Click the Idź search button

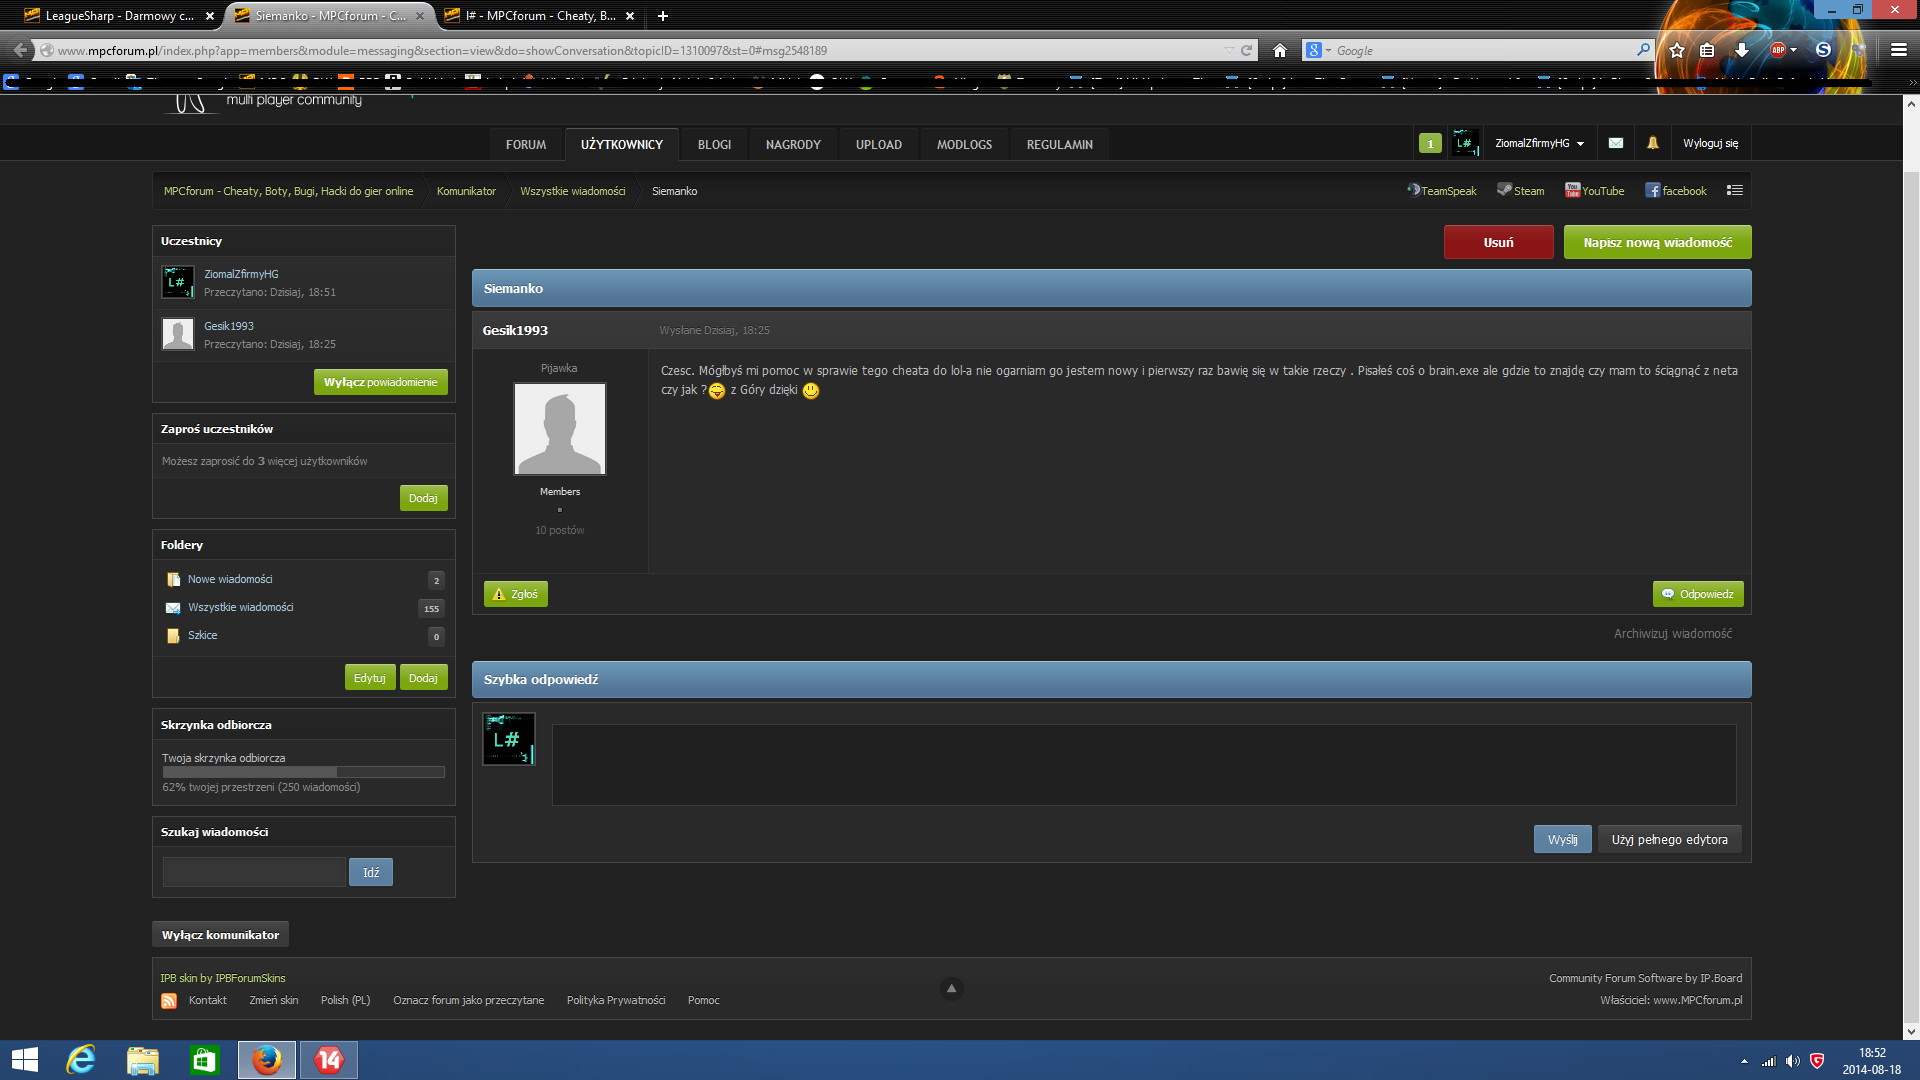370,872
